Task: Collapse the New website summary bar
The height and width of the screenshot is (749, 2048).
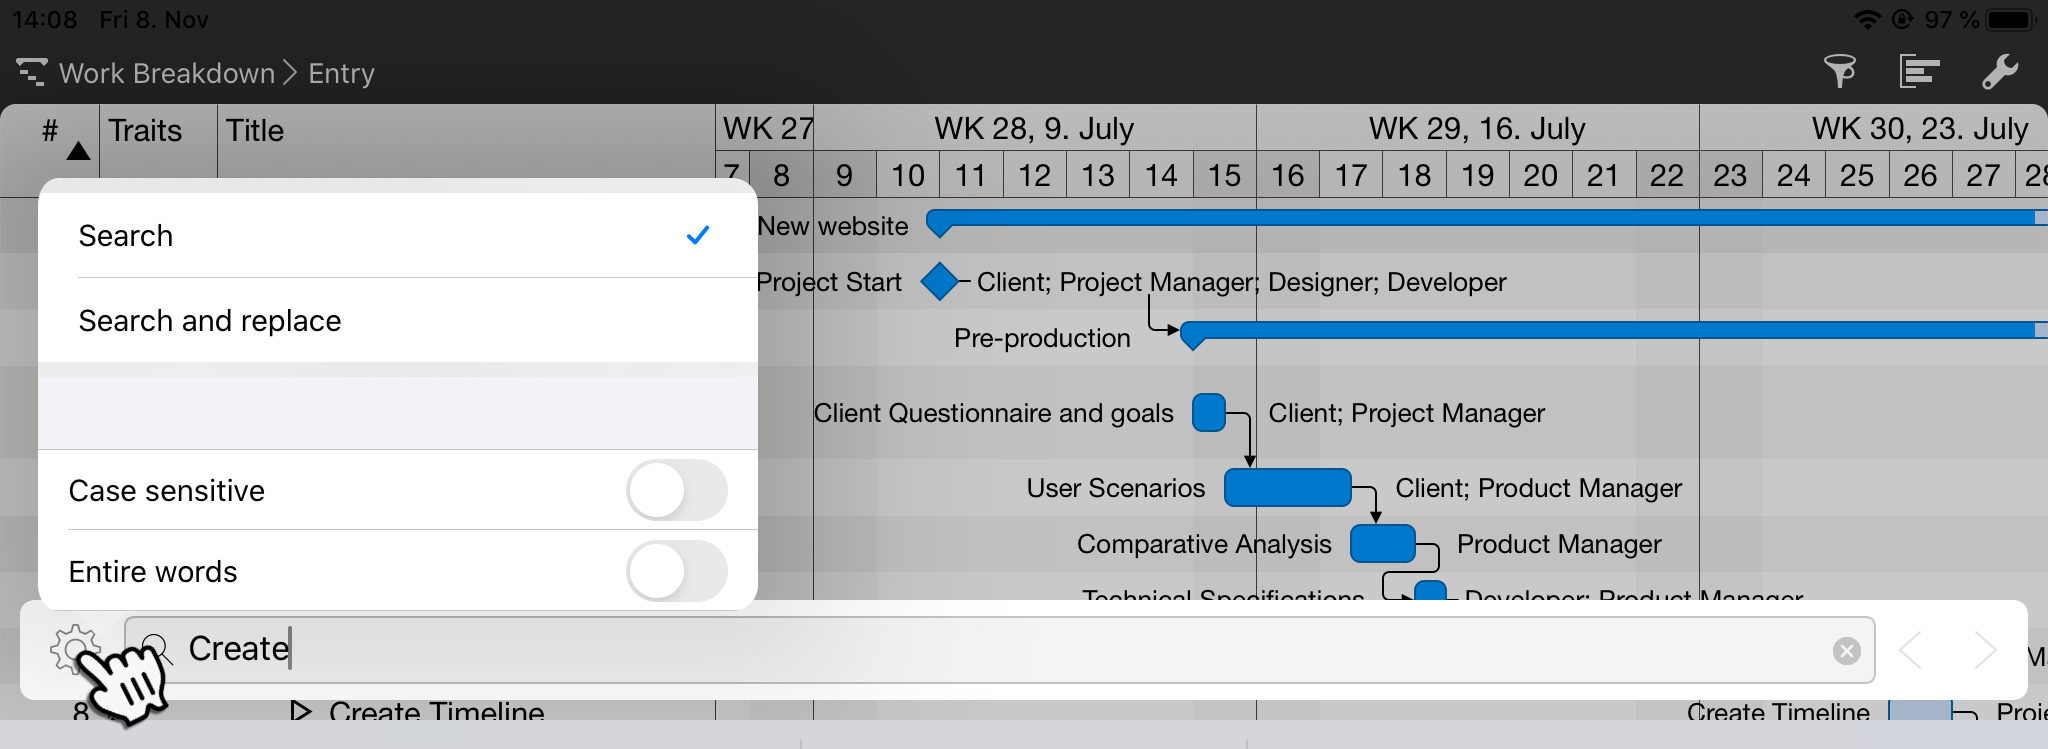Action: (938, 224)
